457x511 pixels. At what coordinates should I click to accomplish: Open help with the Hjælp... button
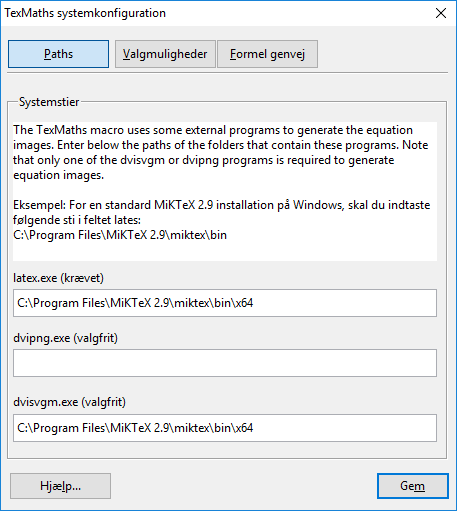(60, 486)
